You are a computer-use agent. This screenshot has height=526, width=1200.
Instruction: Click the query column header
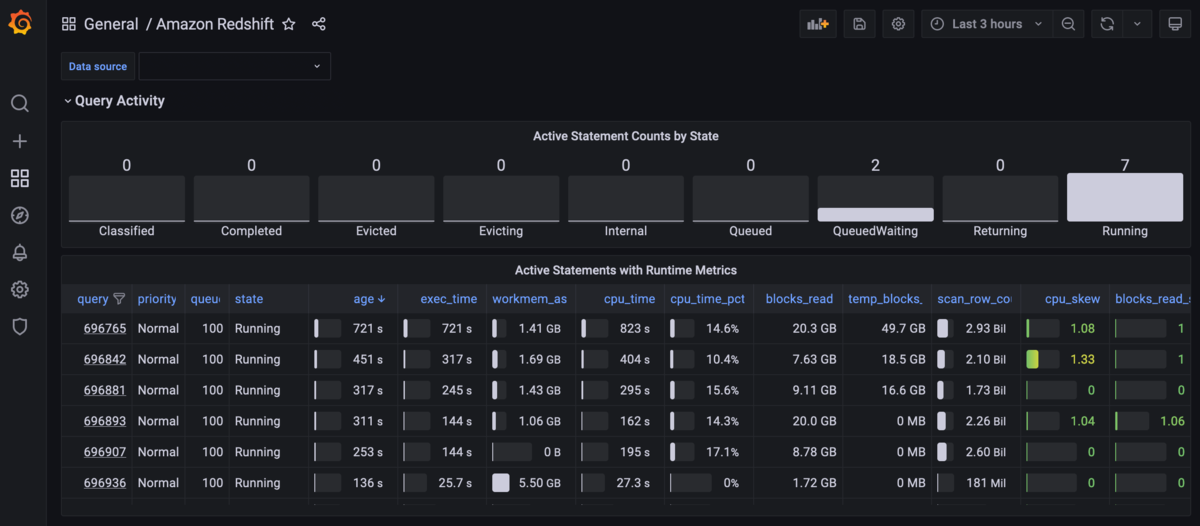coord(93,299)
